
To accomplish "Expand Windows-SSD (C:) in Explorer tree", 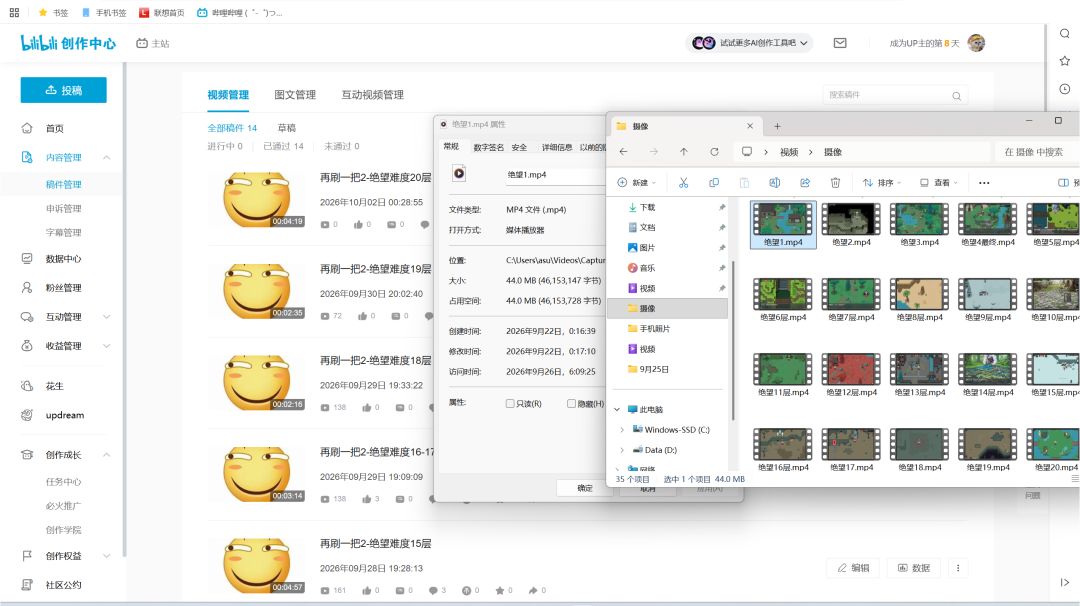I will [x=622, y=430].
